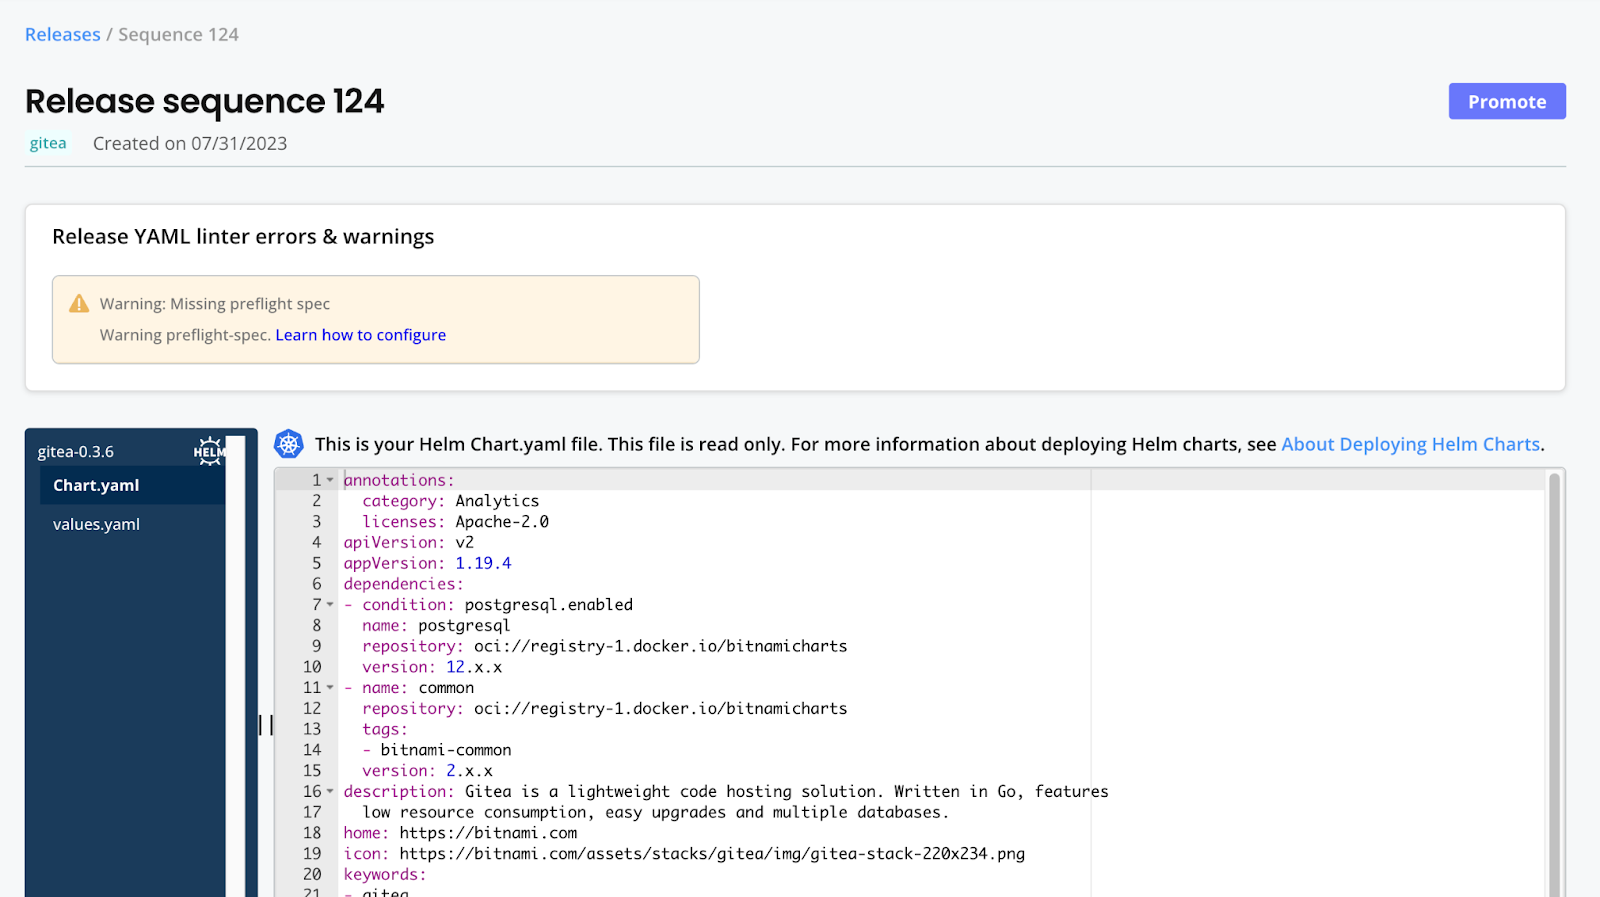The image size is (1600, 897).
Task: Click the Promote button
Action: click(1507, 101)
